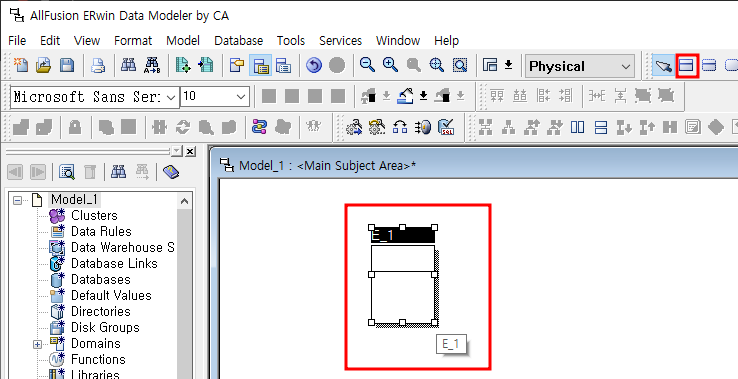Select Data Rules in the model explorer
The width and height of the screenshot is (738, 379).
pyautogui.click(x=101, y=232)
